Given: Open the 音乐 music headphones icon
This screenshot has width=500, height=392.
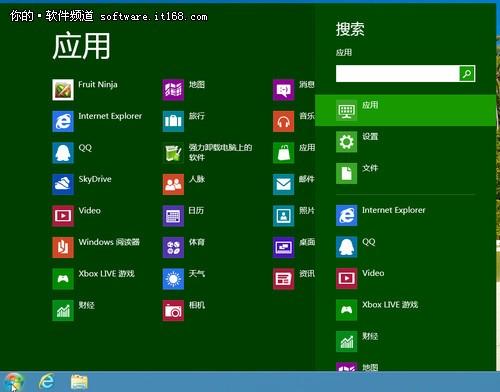Looking at the screenshot, I should tap(283, 121).
